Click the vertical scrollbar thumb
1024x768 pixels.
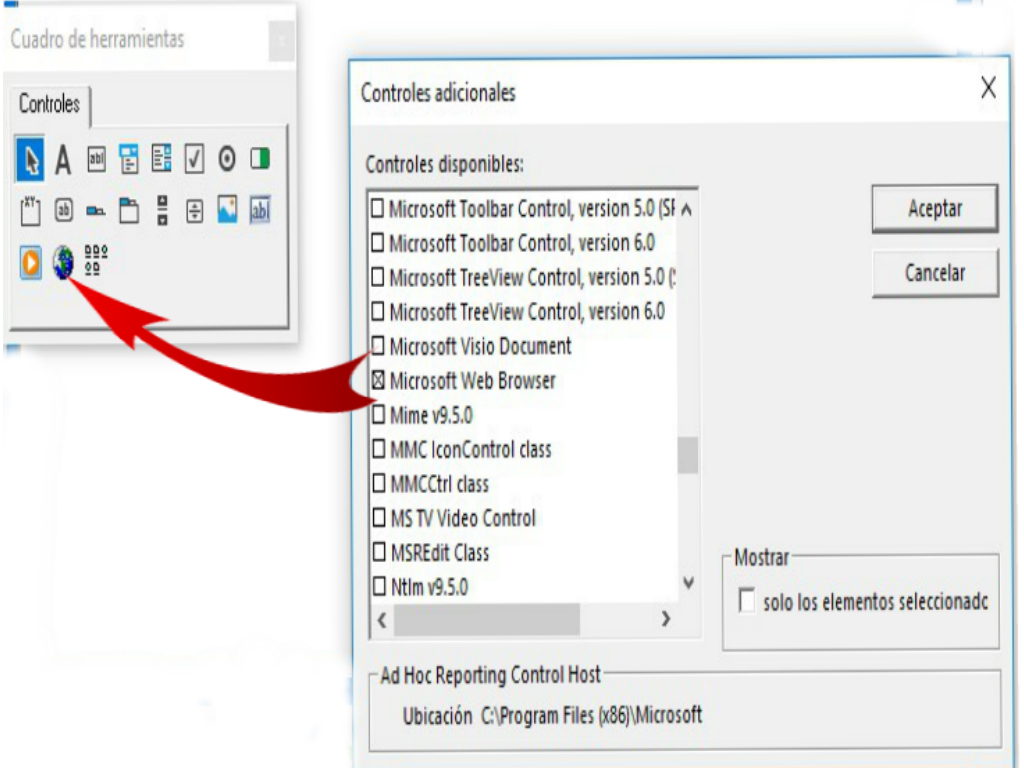(x=688, y=455)
